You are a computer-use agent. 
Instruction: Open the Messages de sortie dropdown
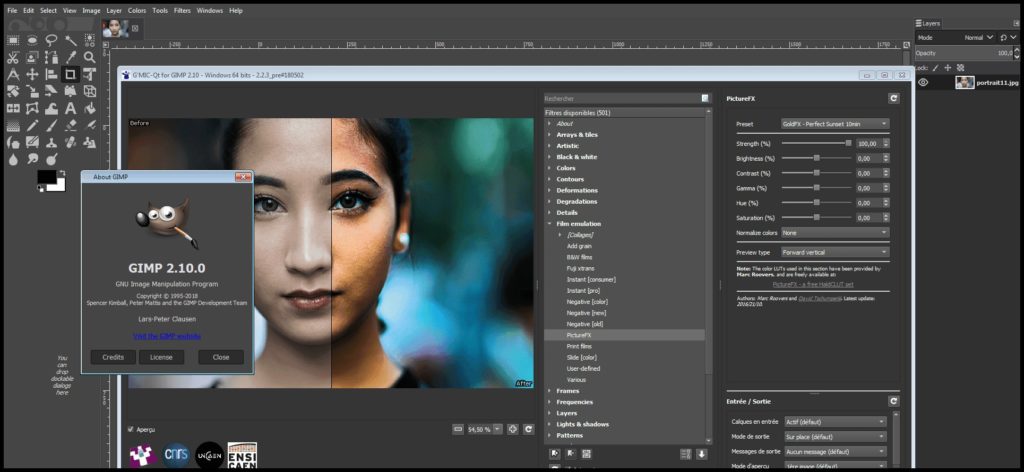[x=835, y=452]
